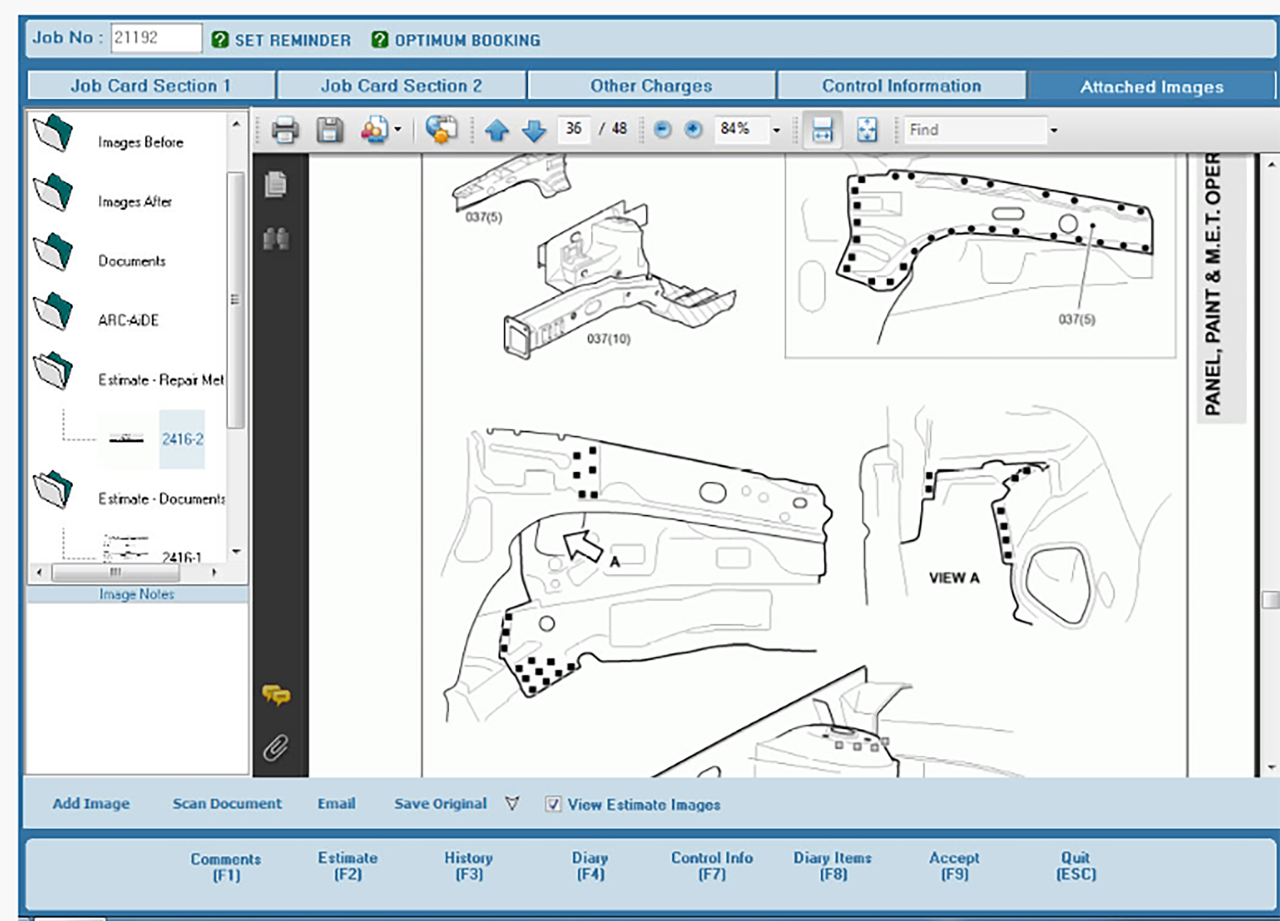Image resolution: width=1280 pixels, height=921 pixels.
Task: Expand the Save Original options triangle
Action: click(x=512, y=803)
